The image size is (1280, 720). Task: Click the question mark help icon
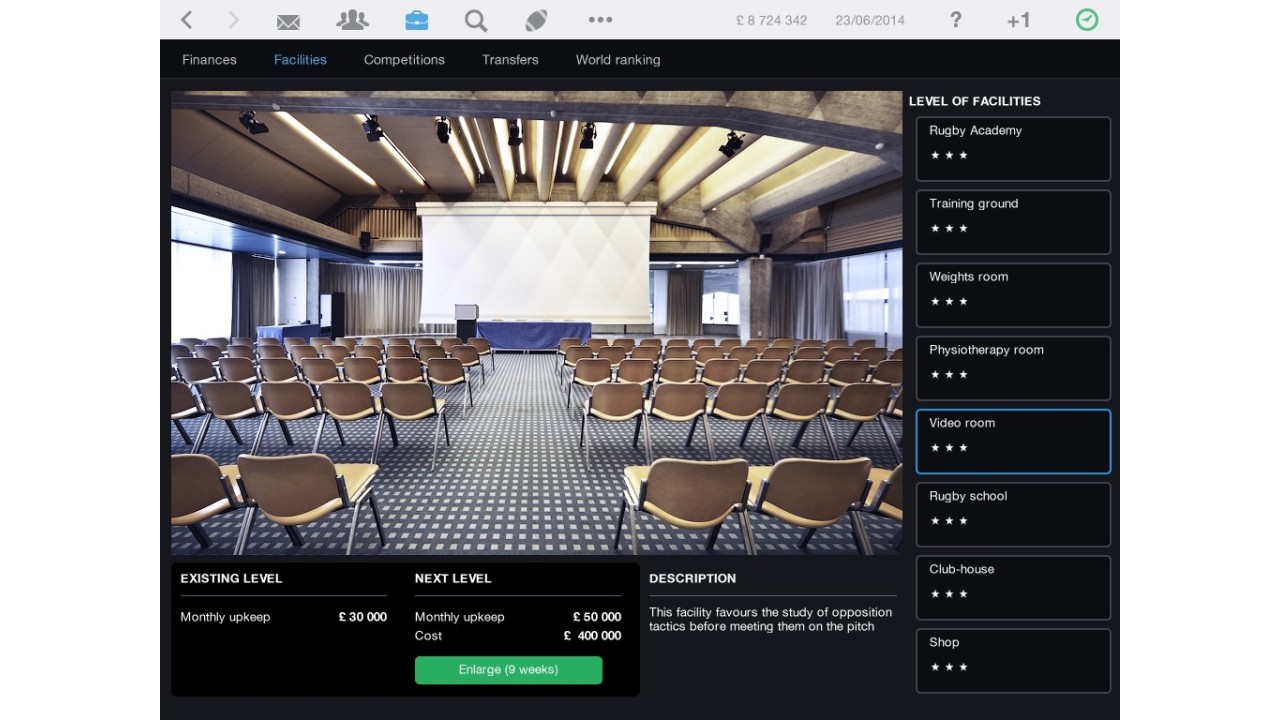956,20
